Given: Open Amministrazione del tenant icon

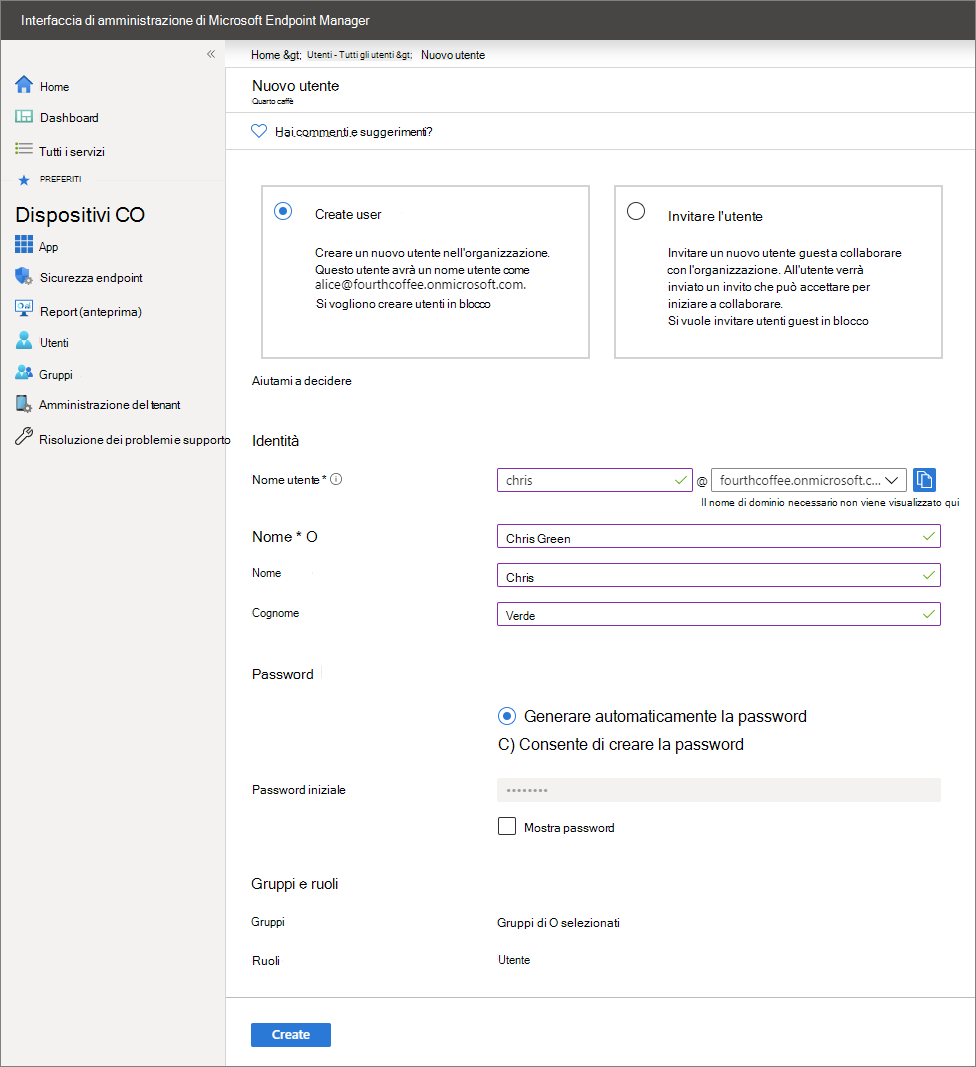Looking at the screenshot, I should [24, 404].
